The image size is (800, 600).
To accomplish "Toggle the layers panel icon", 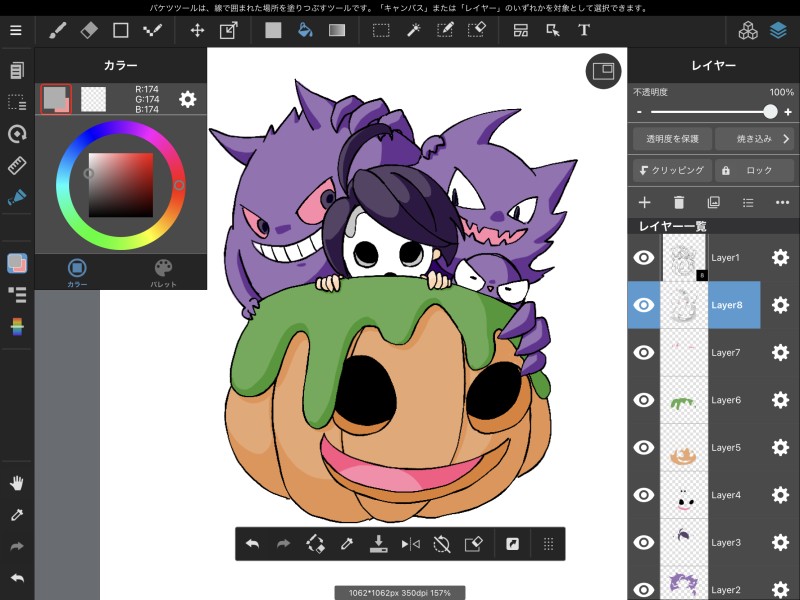I will [x=778, y=30].
